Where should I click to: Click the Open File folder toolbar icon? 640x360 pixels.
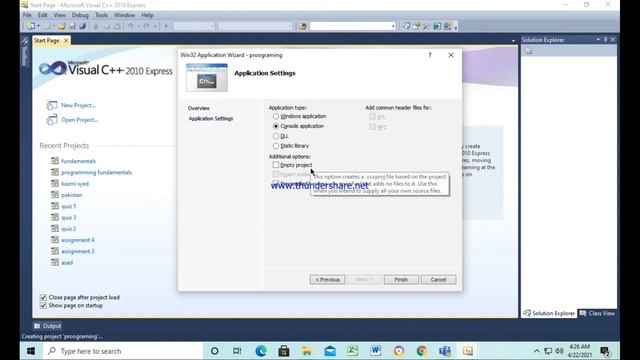tap(61, 26)
